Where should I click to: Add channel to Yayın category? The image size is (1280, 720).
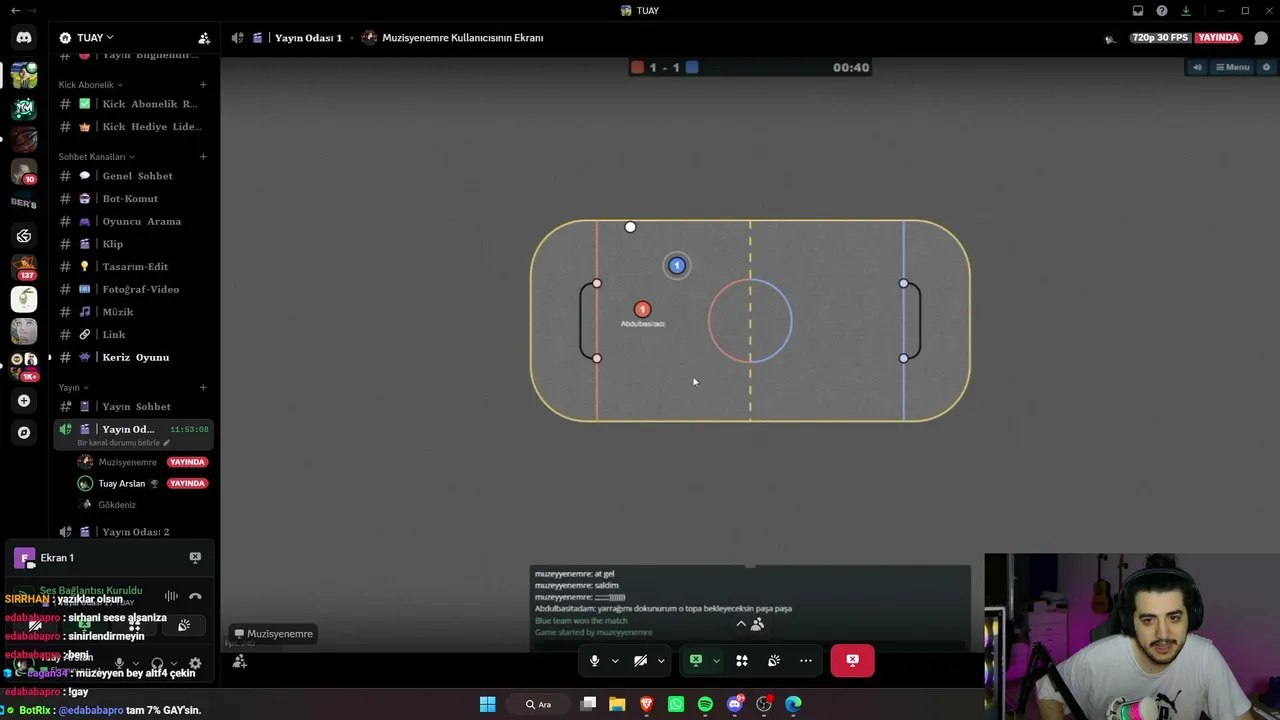(203, 388)
